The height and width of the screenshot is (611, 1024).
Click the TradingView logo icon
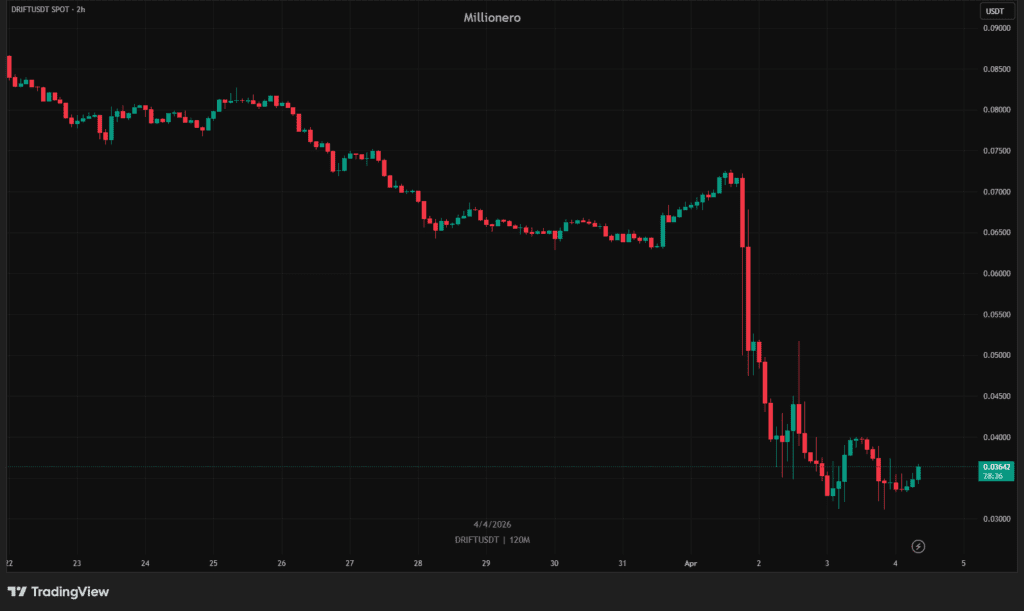[x=17, y=591]
